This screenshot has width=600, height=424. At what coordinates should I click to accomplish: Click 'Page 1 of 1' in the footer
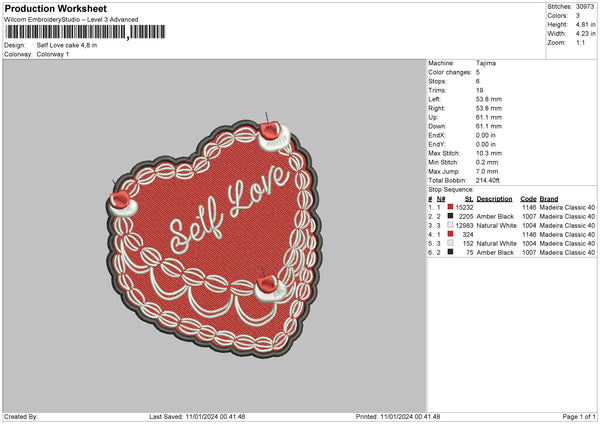coord(579,416)
